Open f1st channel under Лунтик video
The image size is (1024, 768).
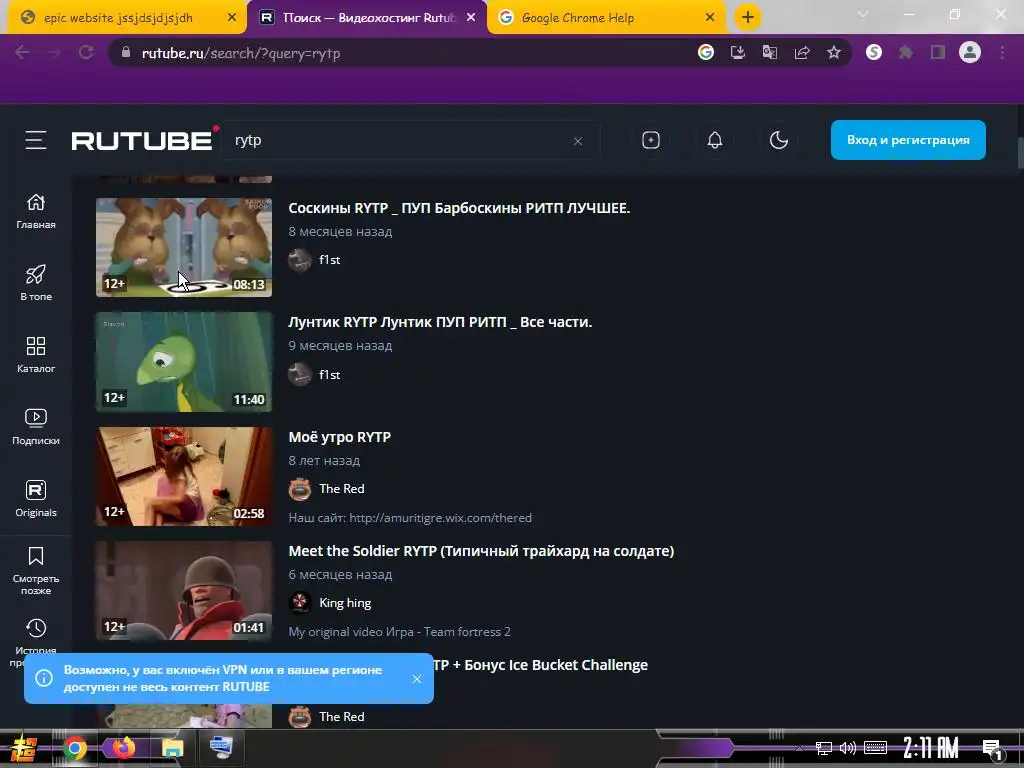[x=330, y=374]
